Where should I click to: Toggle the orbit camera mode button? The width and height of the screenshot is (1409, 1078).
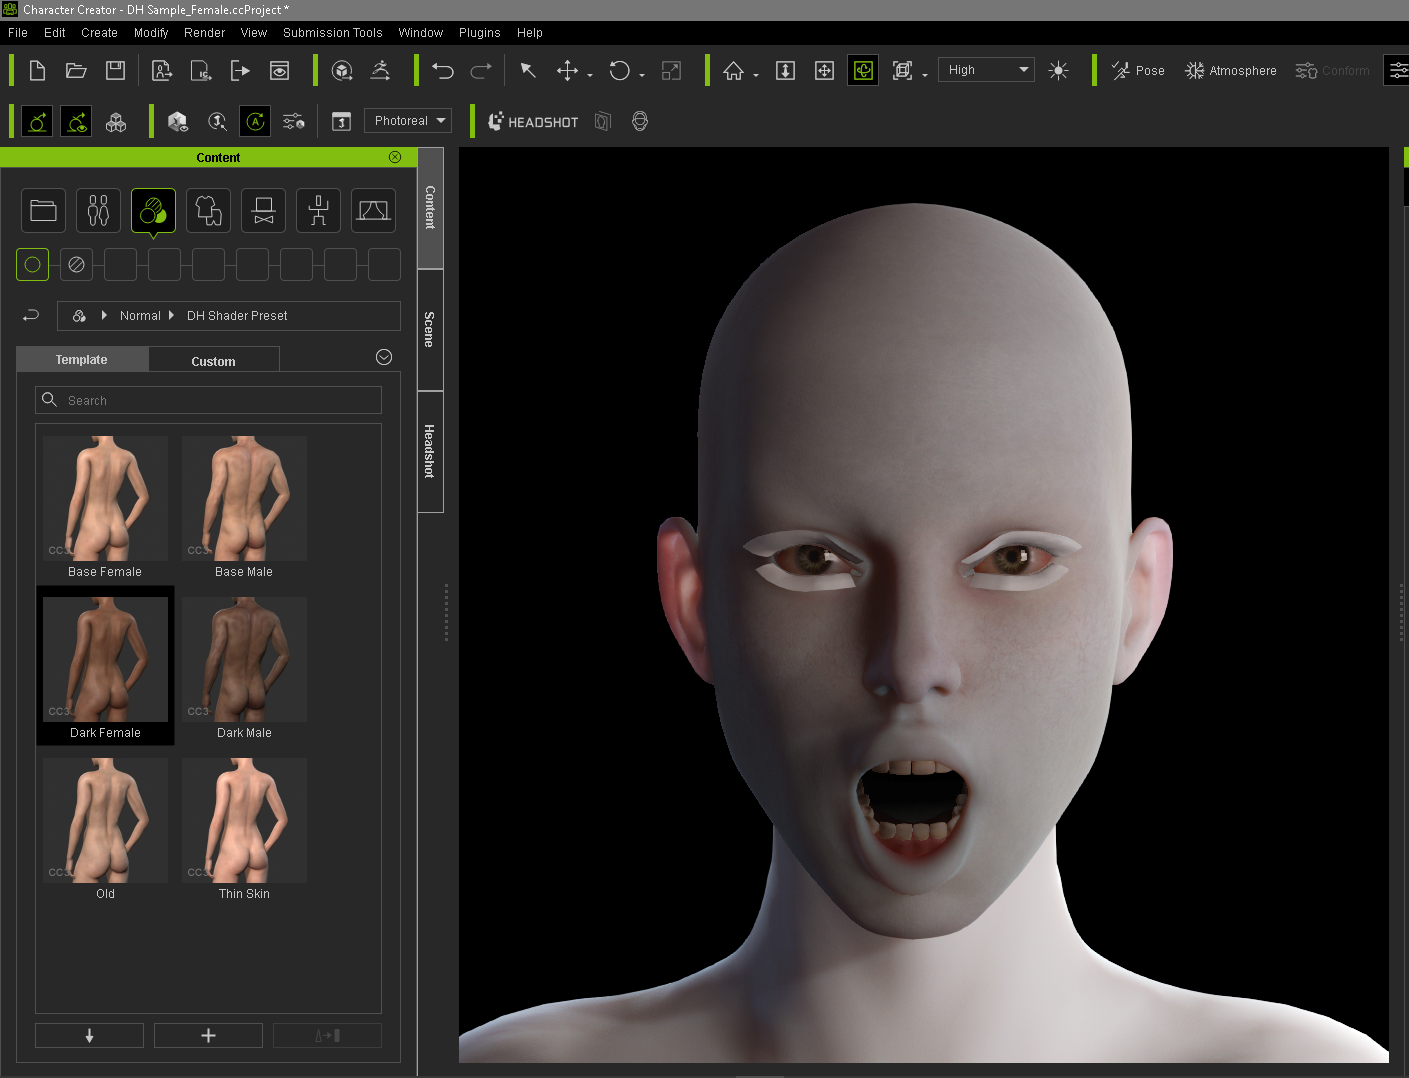(x=863, y=70)
